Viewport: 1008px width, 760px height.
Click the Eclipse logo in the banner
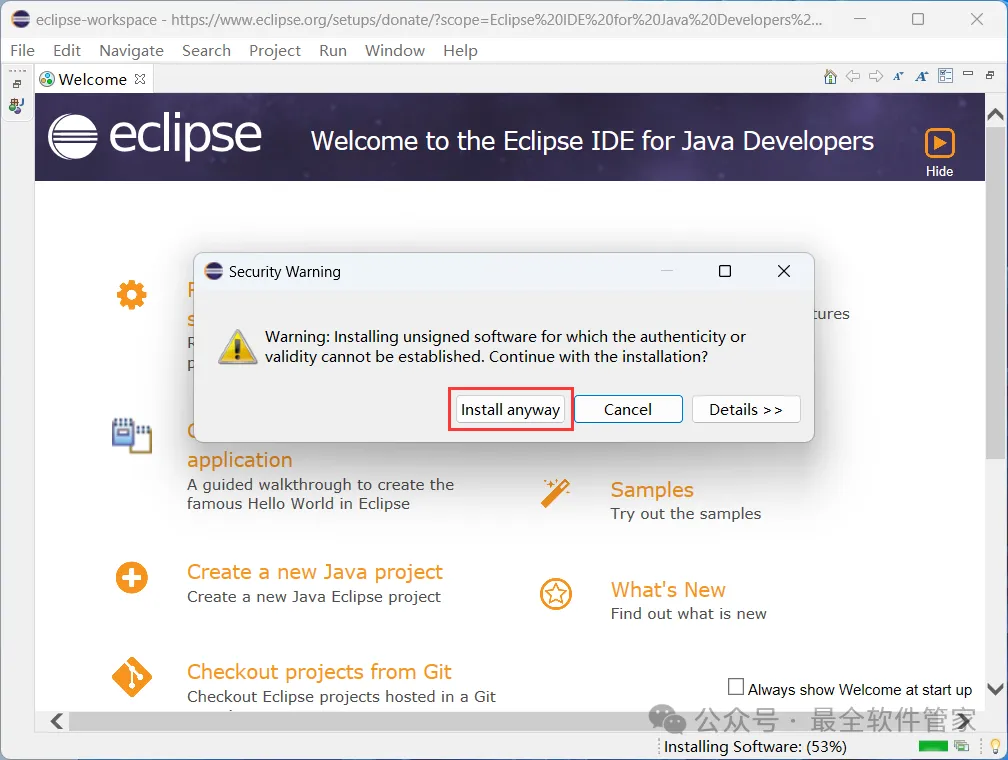[x=155, y=136]
